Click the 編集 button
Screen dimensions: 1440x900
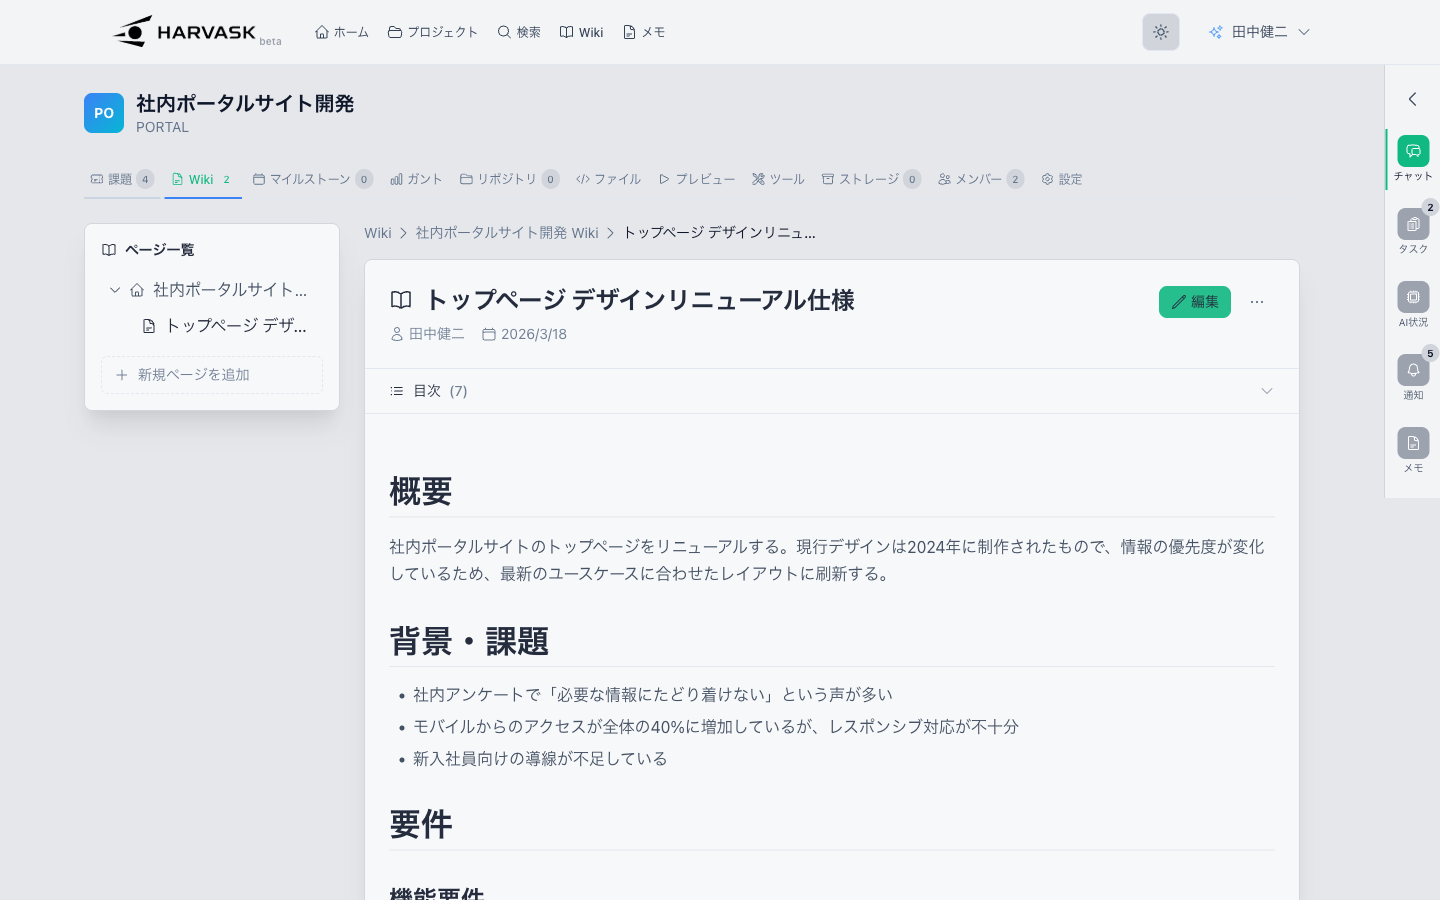coord(1194,302)
